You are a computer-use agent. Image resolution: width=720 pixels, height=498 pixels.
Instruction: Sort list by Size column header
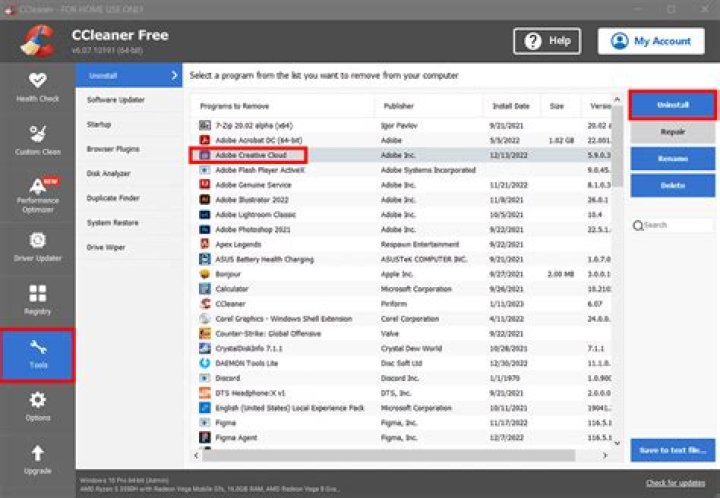point(561,106)
